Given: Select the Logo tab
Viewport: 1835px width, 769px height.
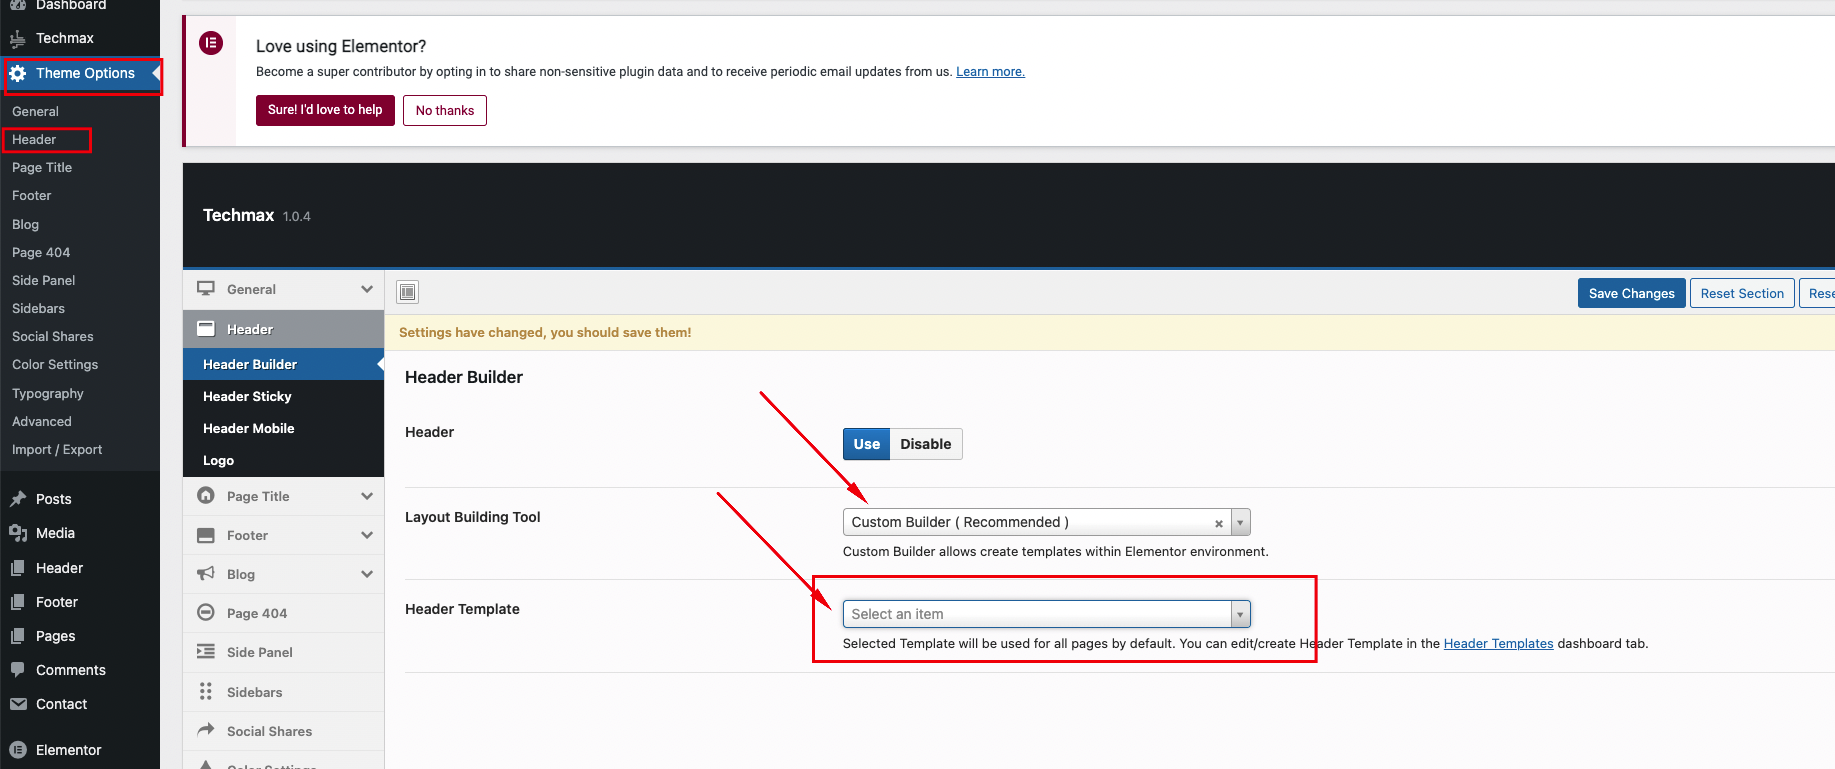Looking at the screenshot, I should (283, 460).
